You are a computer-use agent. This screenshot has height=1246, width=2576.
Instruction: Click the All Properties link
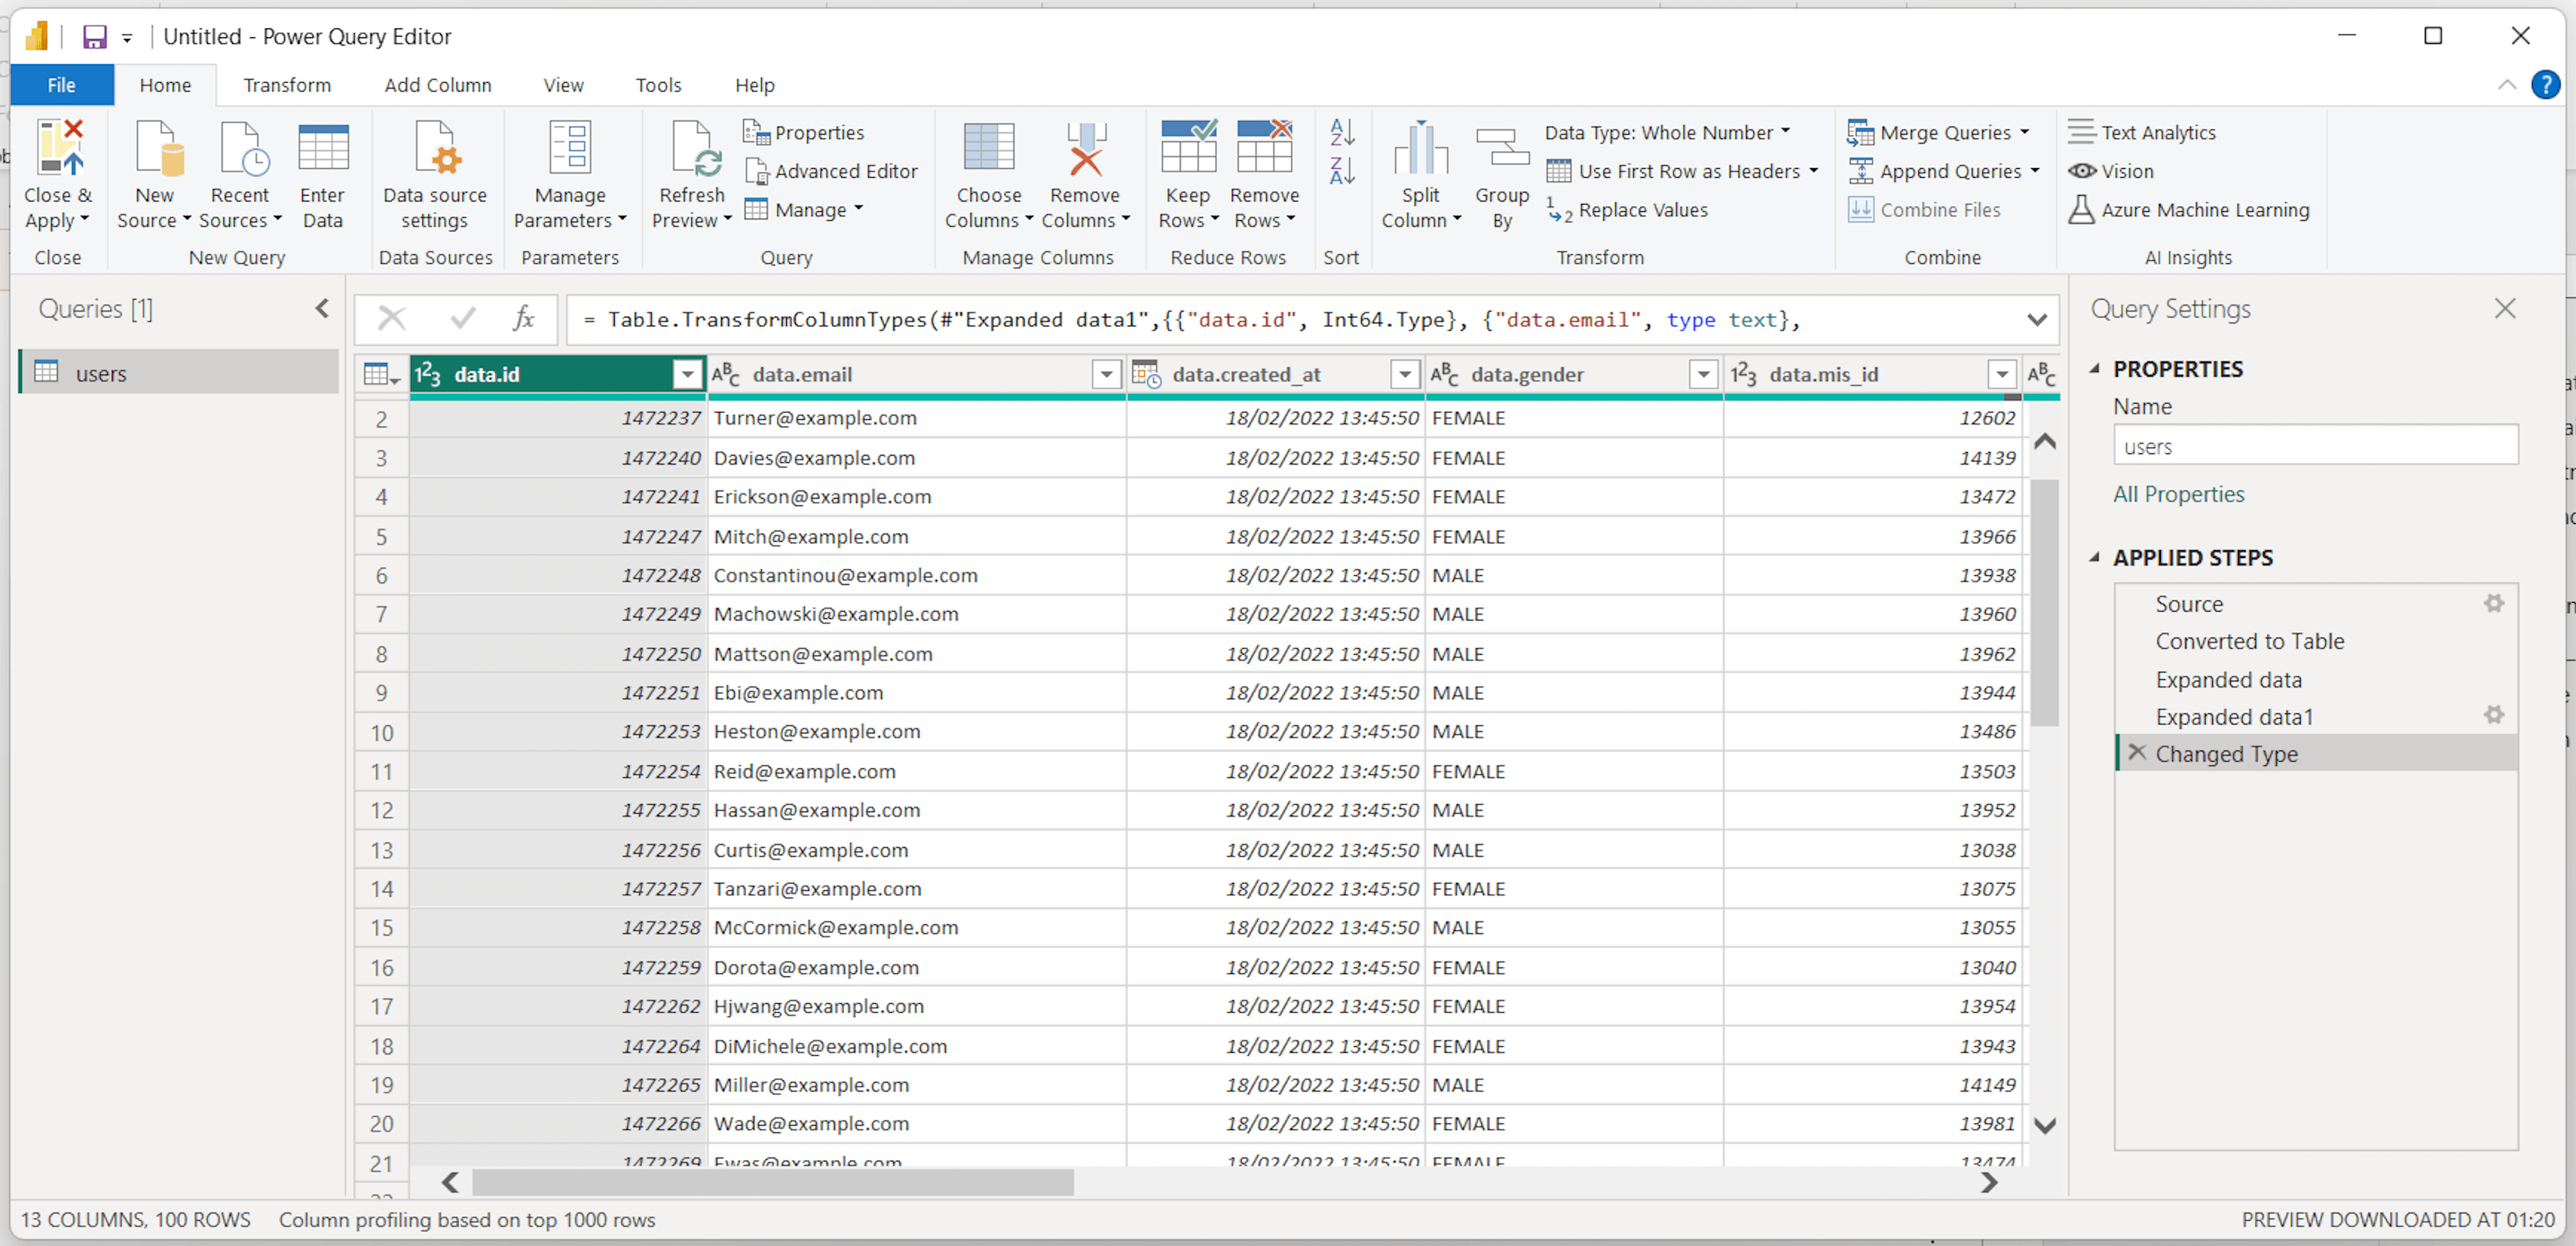click(x=2178, y=494)
